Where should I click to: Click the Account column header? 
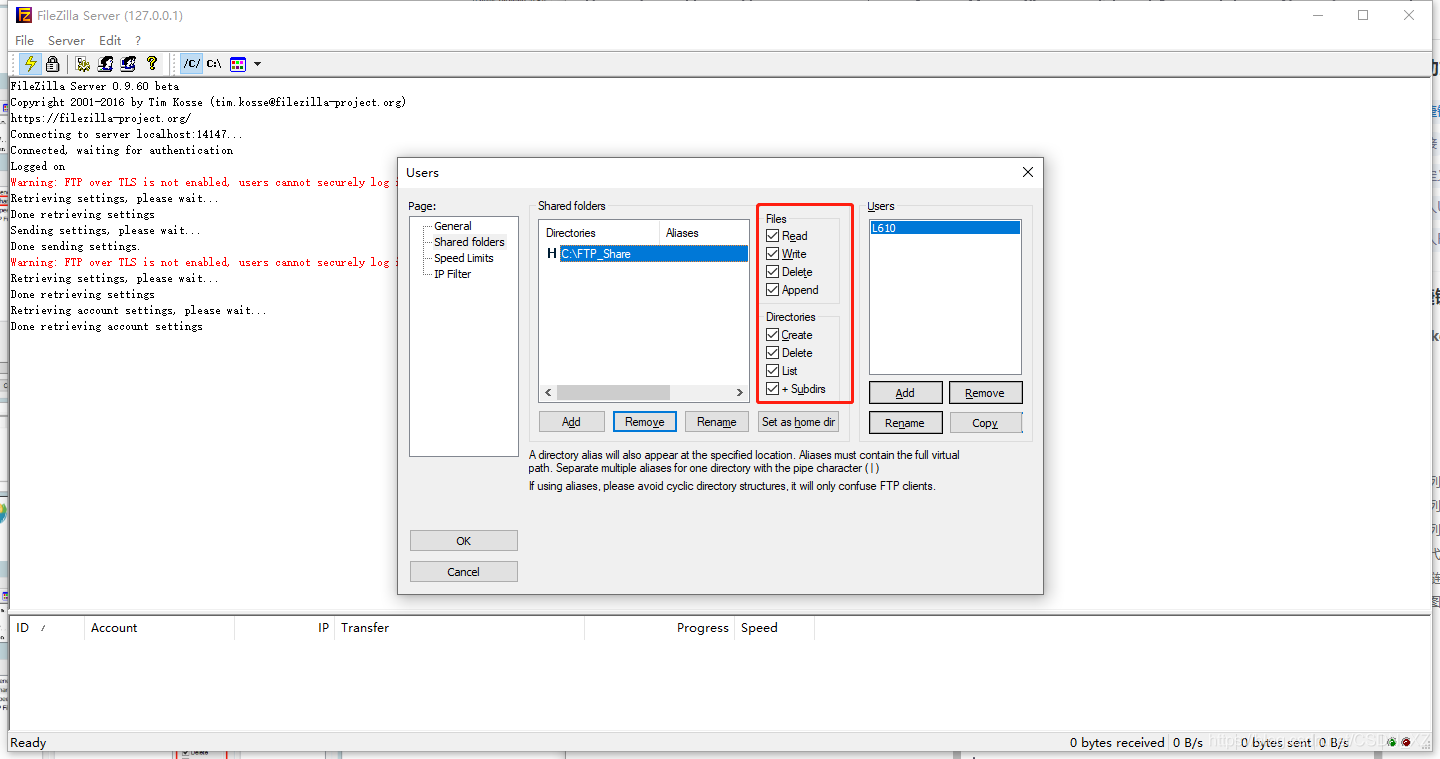[x=159, y=628]
